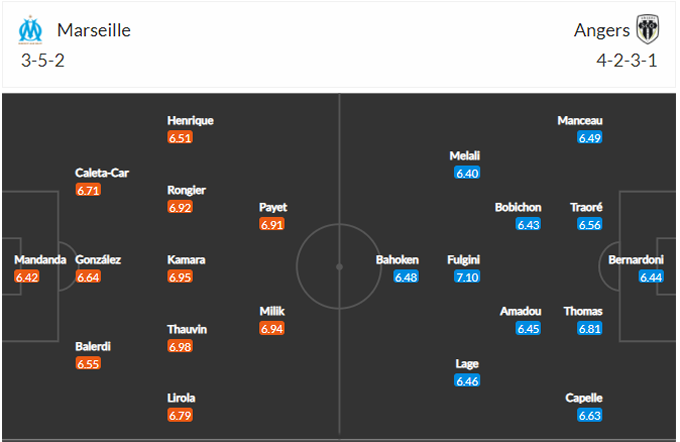Select goalkeeper Mandanda on the pitch

coord(40,260)
